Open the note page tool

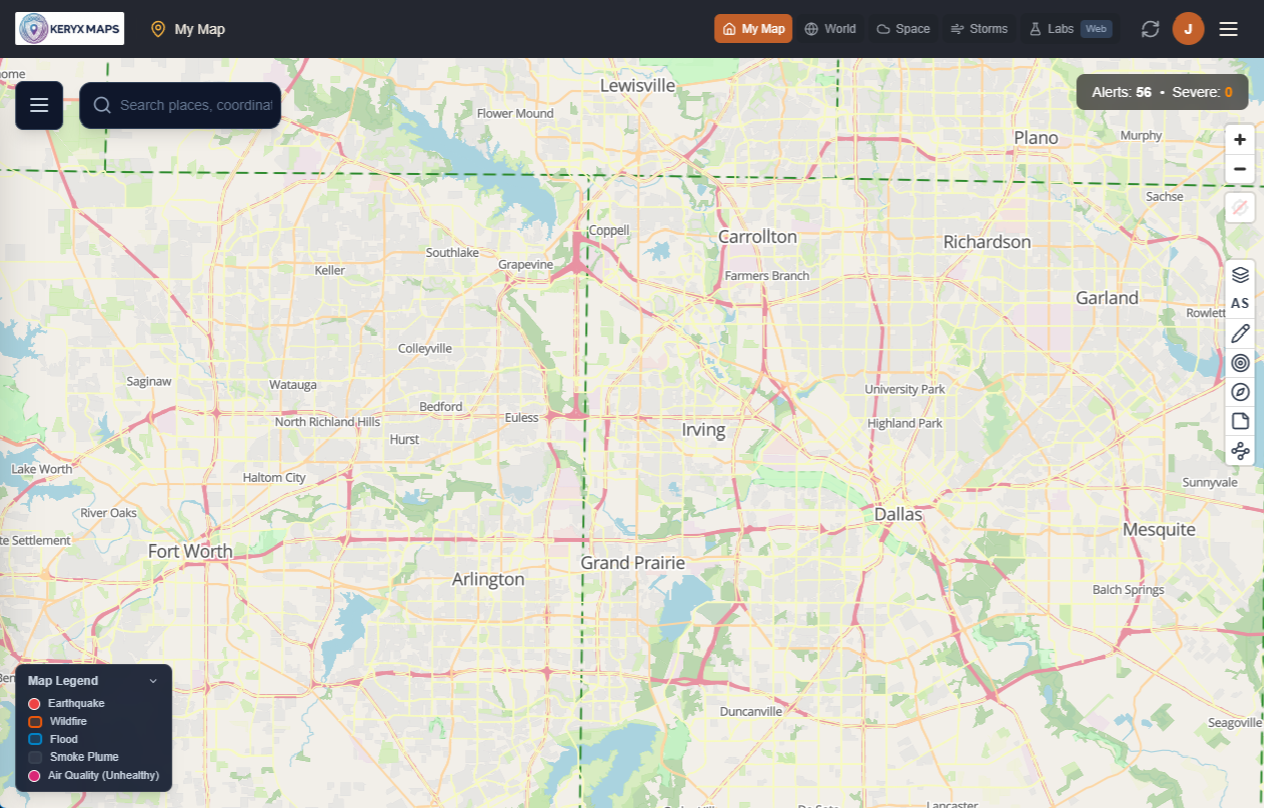1240,421
